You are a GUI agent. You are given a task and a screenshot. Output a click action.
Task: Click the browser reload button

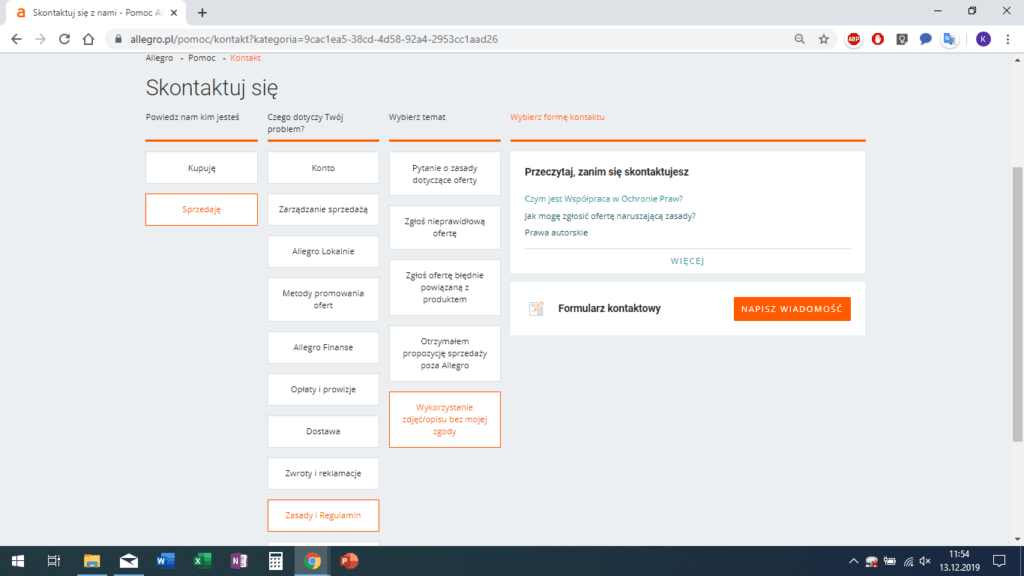[64, 39]
